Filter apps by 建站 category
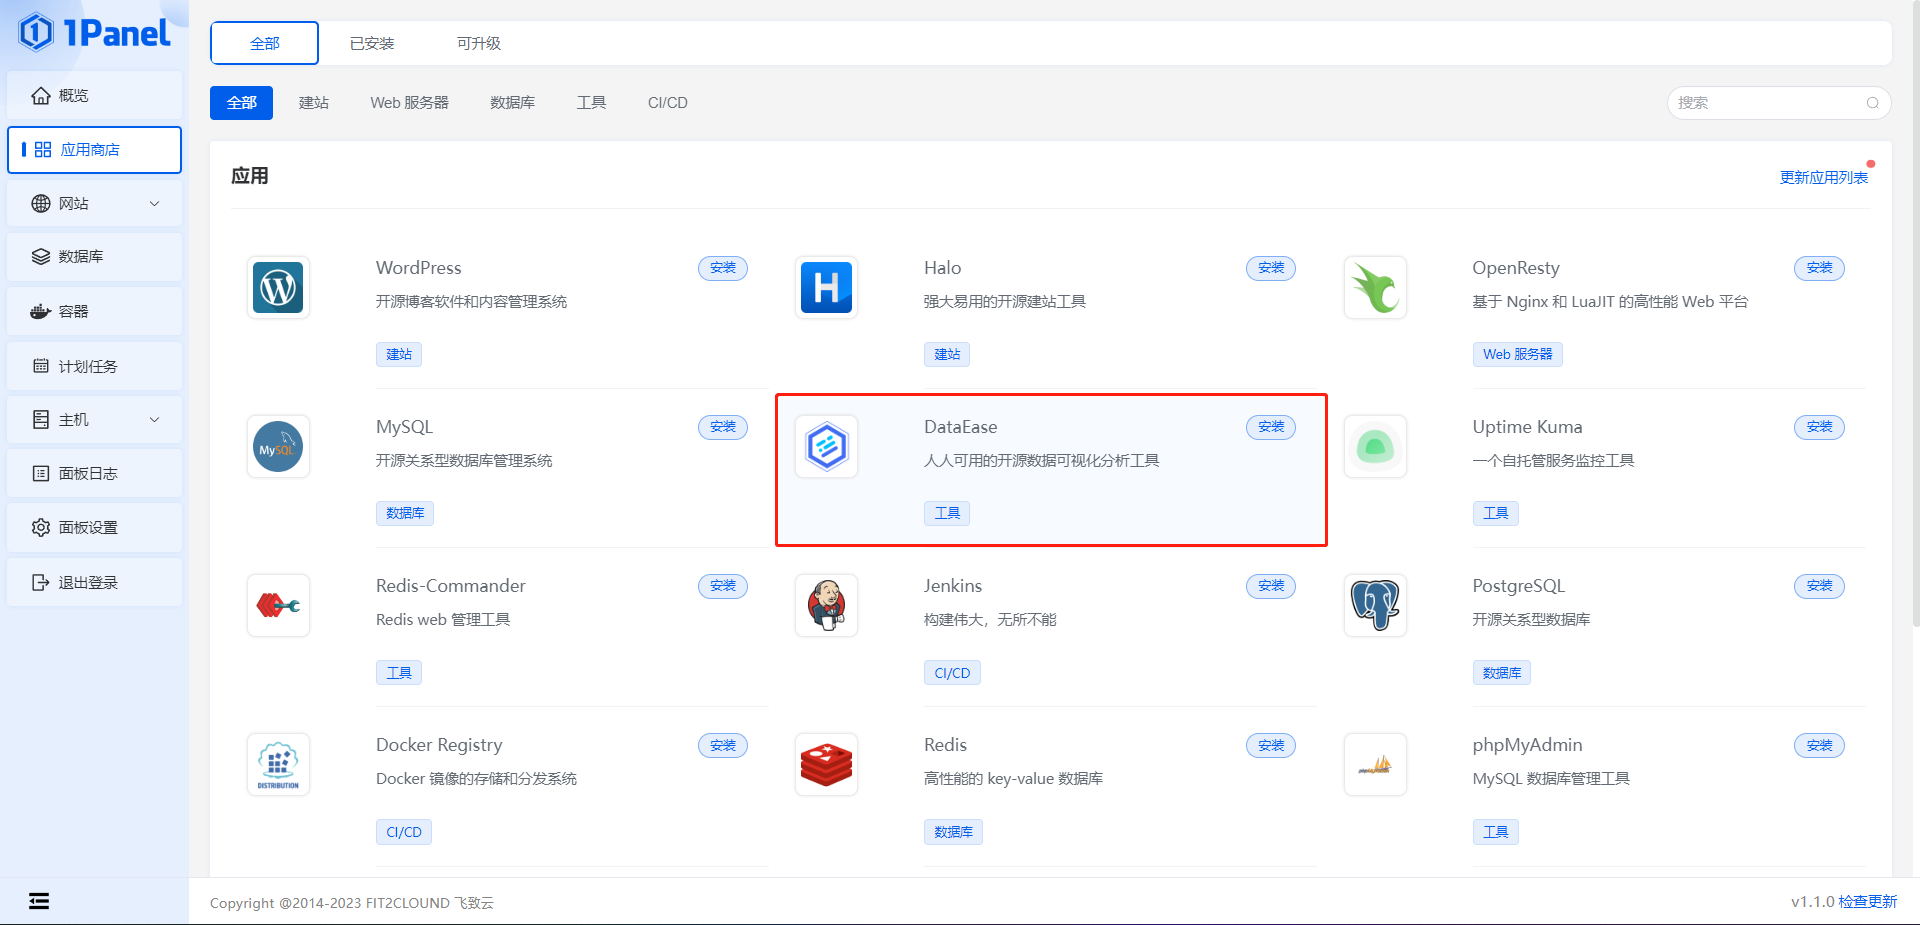This screenshot has height=925, width=1920. 314,103
